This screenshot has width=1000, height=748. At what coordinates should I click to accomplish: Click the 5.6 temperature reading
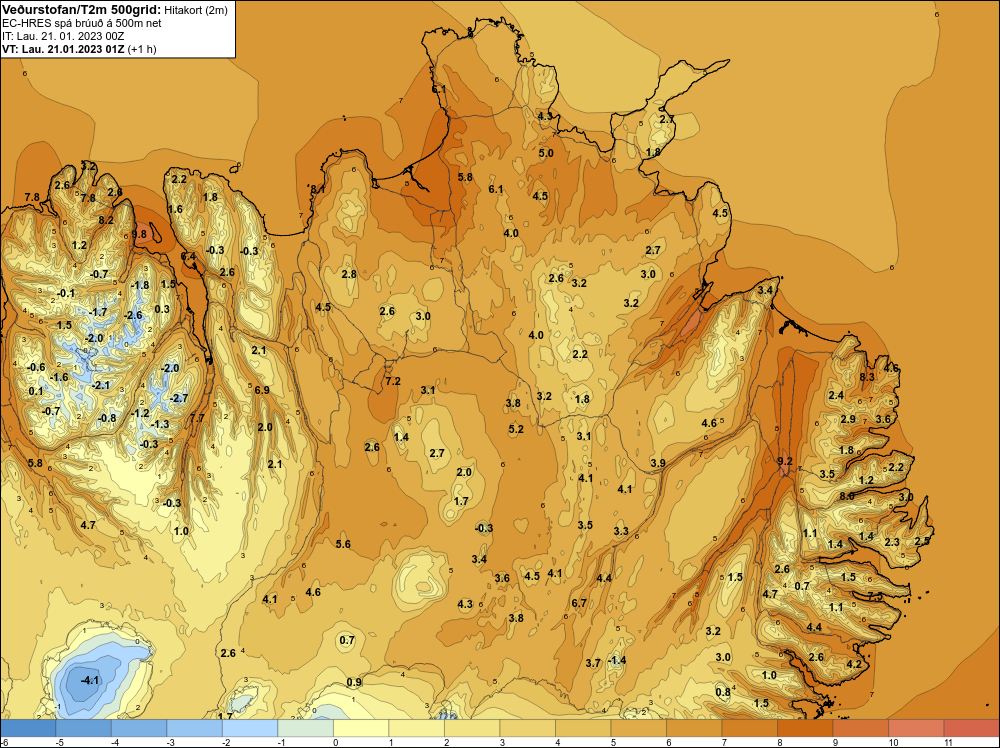click(x=343, y=544)
